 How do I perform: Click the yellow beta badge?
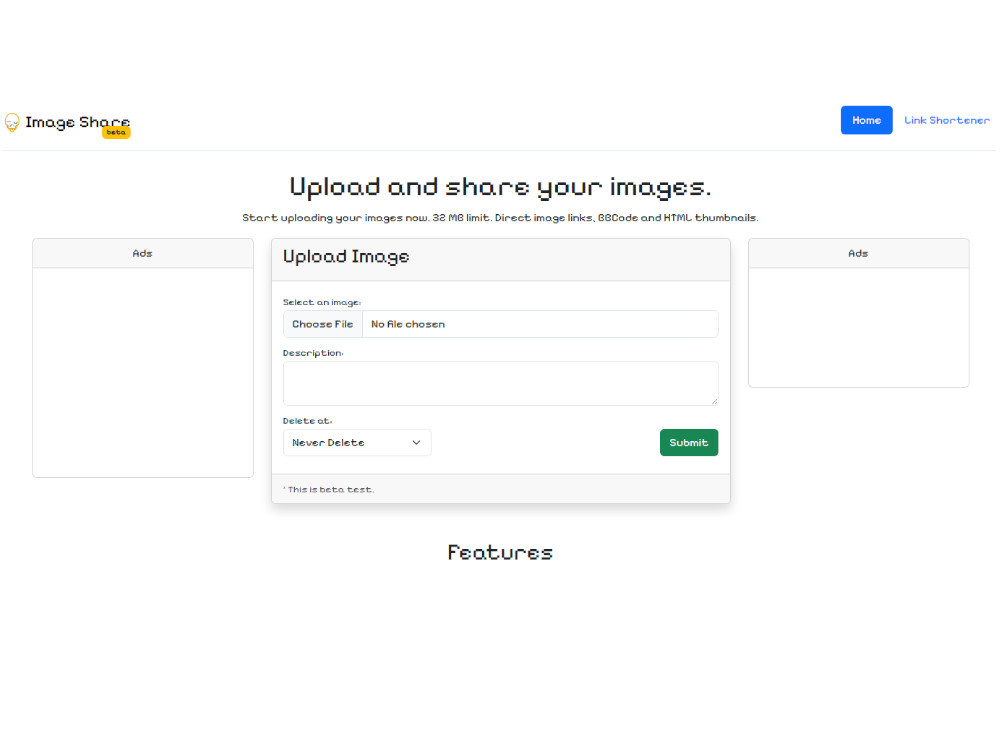coord(116,133)
